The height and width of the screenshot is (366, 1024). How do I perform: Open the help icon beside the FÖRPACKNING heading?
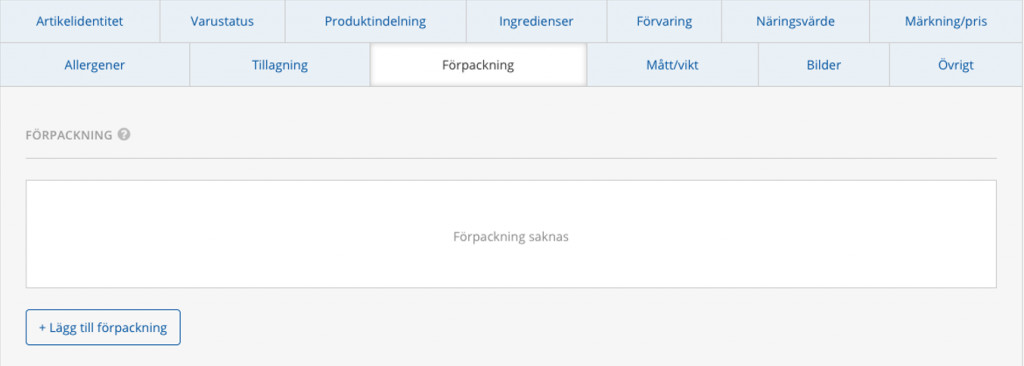click(x=124, y=135)
